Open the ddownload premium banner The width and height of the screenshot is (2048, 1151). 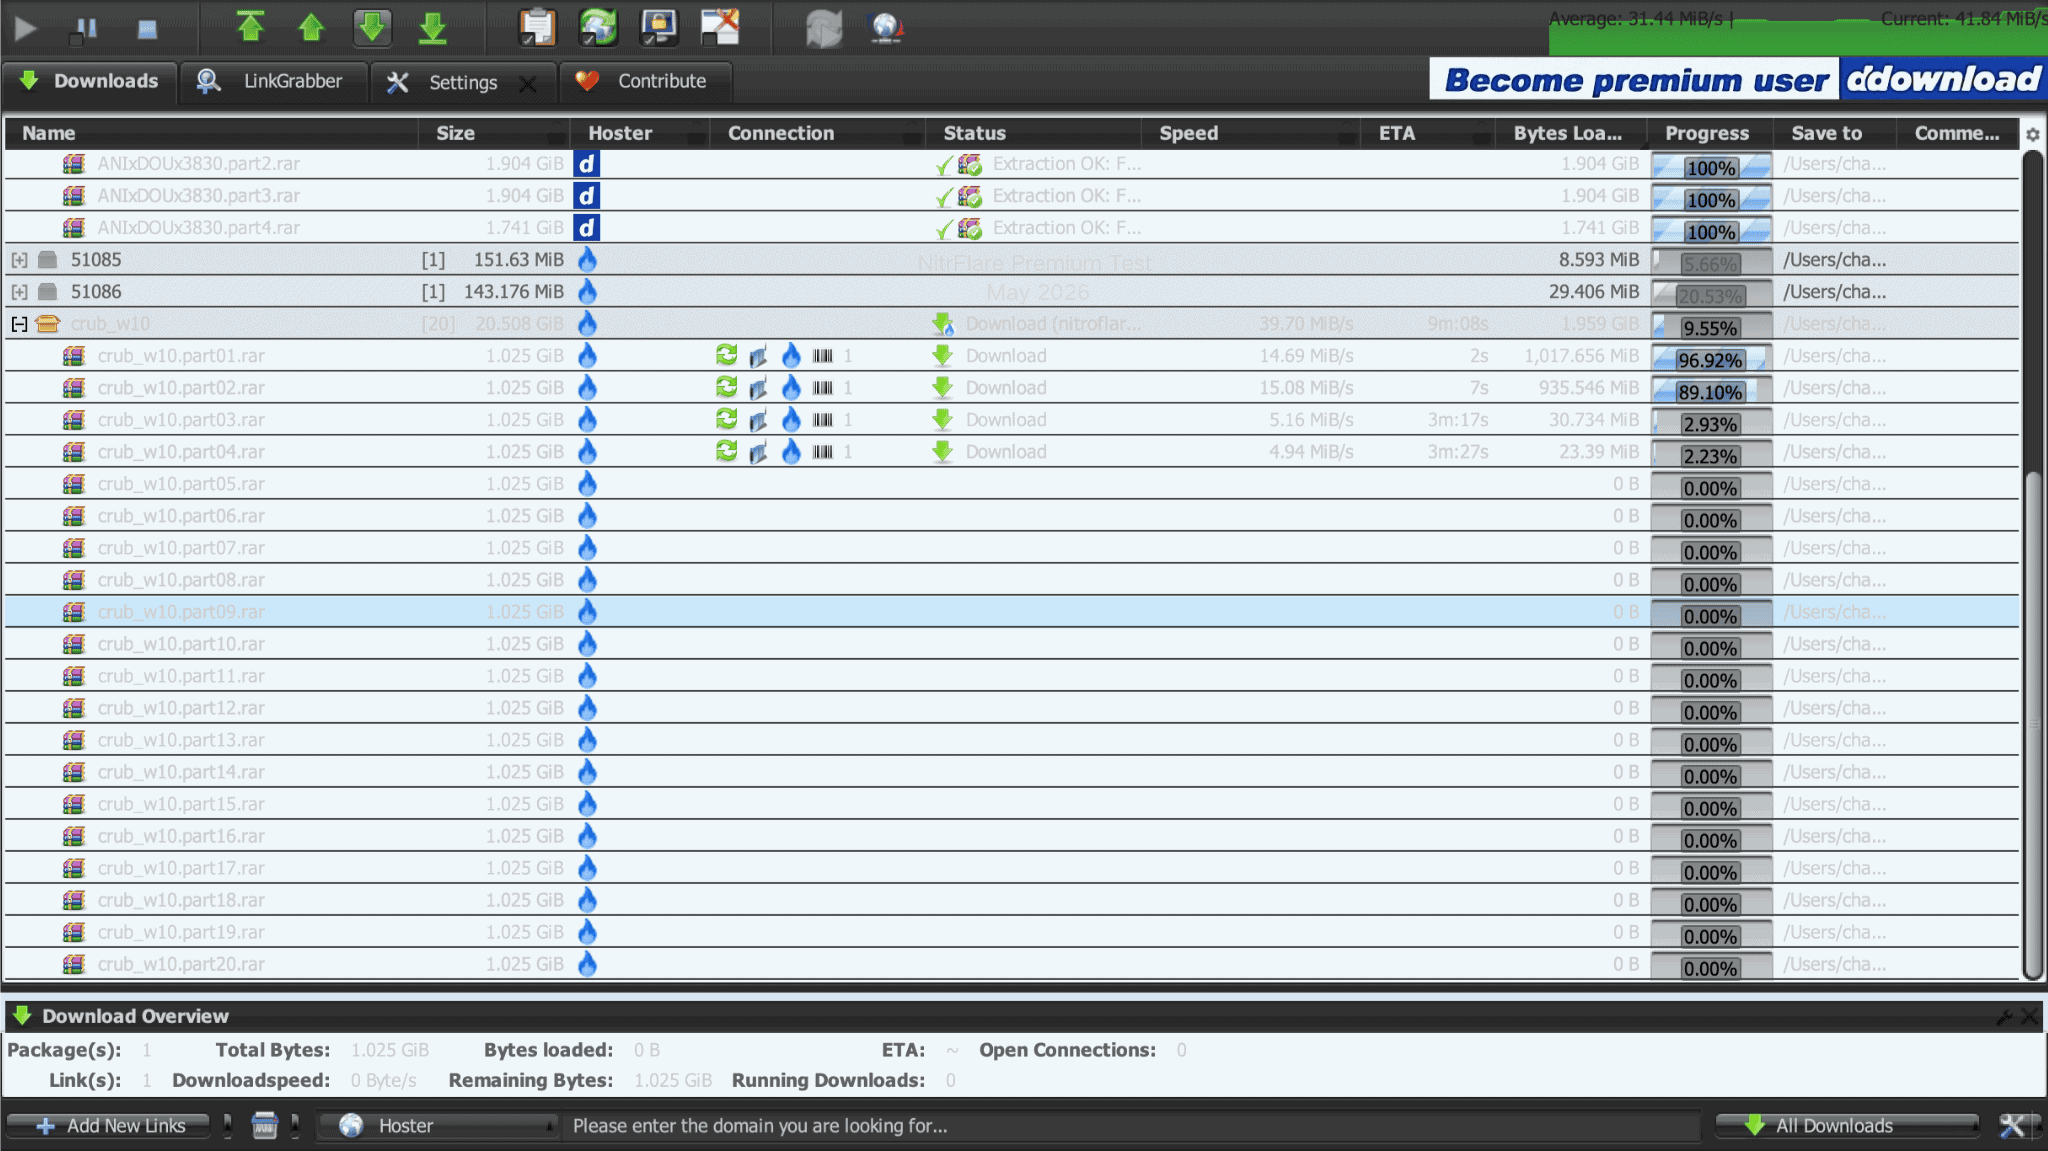click(1737, 79)
